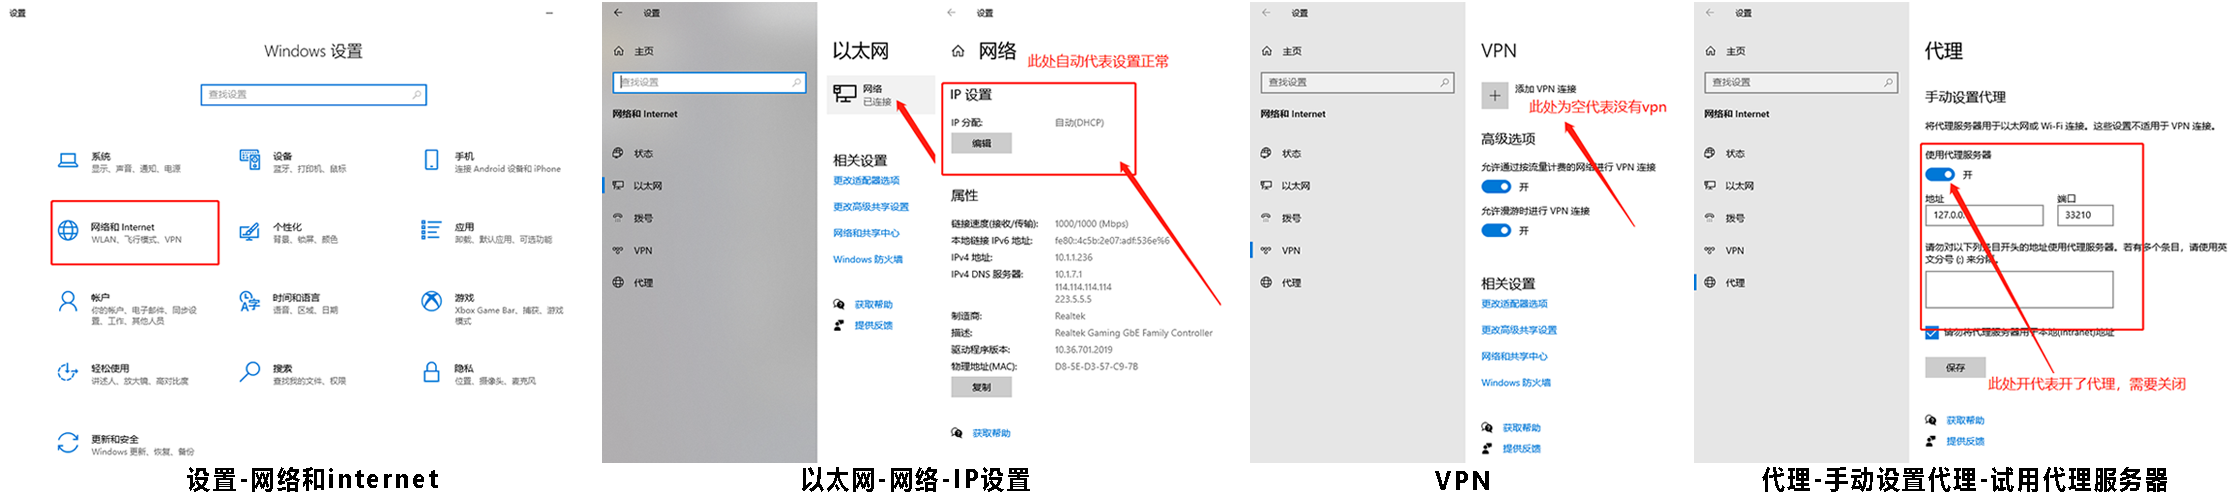Image resolution: width=2236 pixels, height=500 pixels.
Task: Open 设备 category in Windows 设置 home
Action: [294, 162]
